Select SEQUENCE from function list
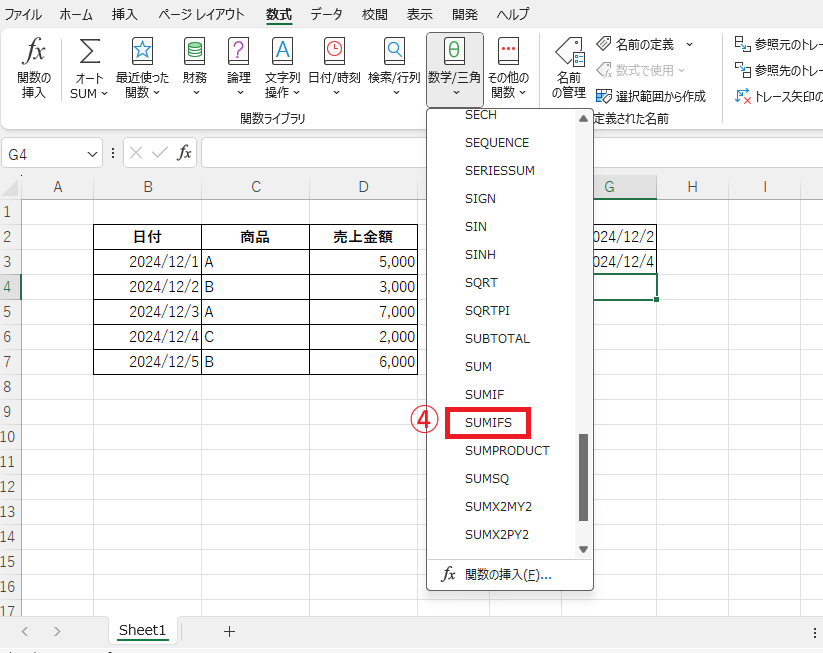The width and height of the screenshot is (823, 653). pos(497,143)
